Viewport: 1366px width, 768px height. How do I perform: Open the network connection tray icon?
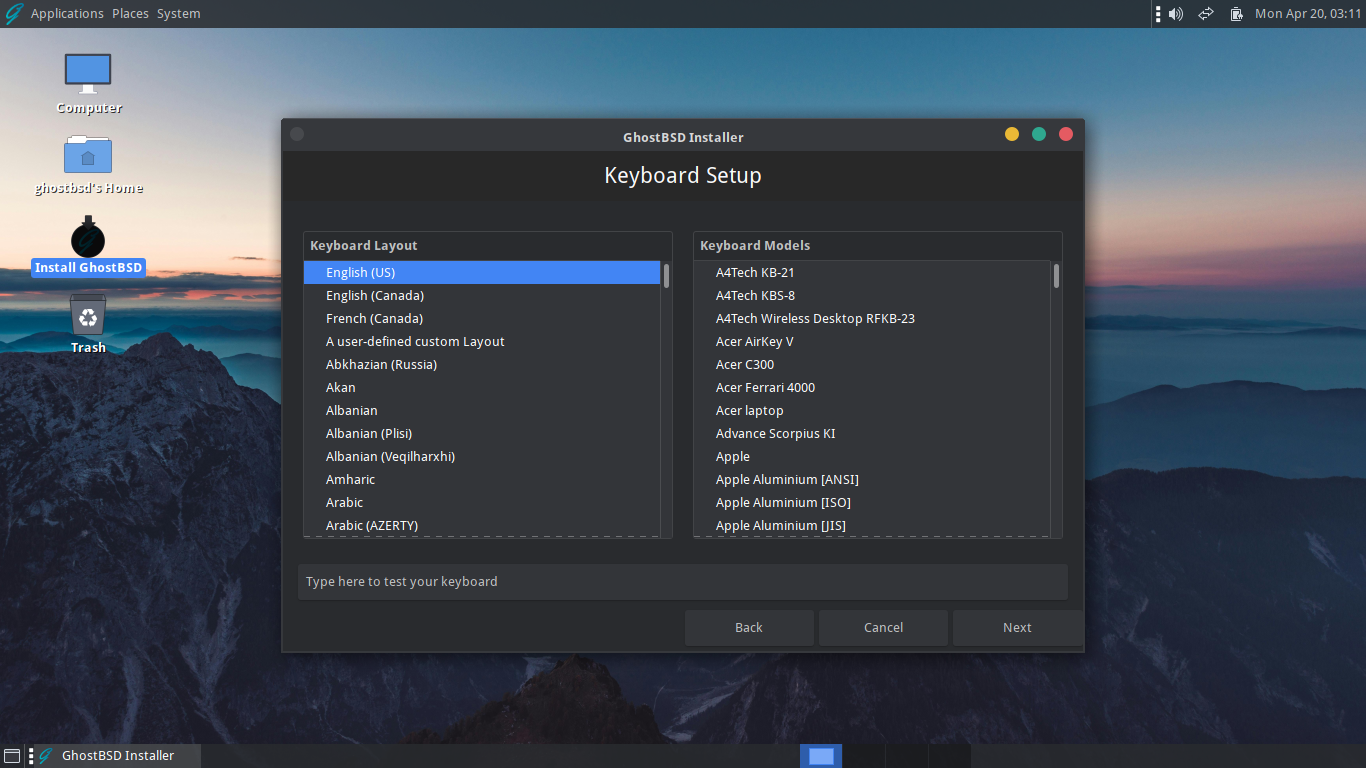click(1206, 14)
